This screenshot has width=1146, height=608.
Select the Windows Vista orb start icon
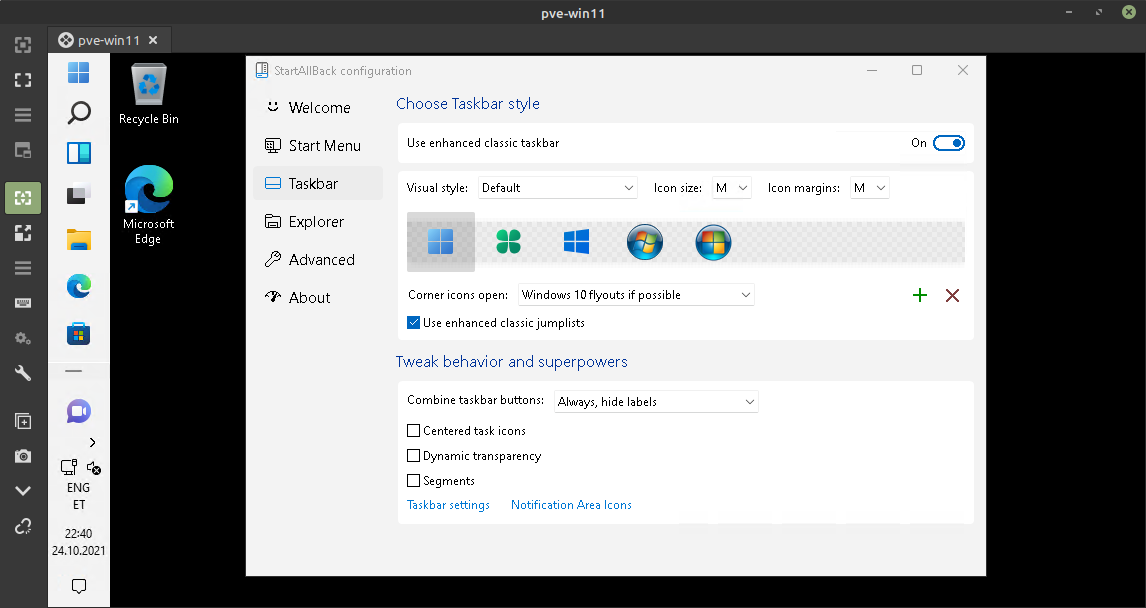(713, 242)
